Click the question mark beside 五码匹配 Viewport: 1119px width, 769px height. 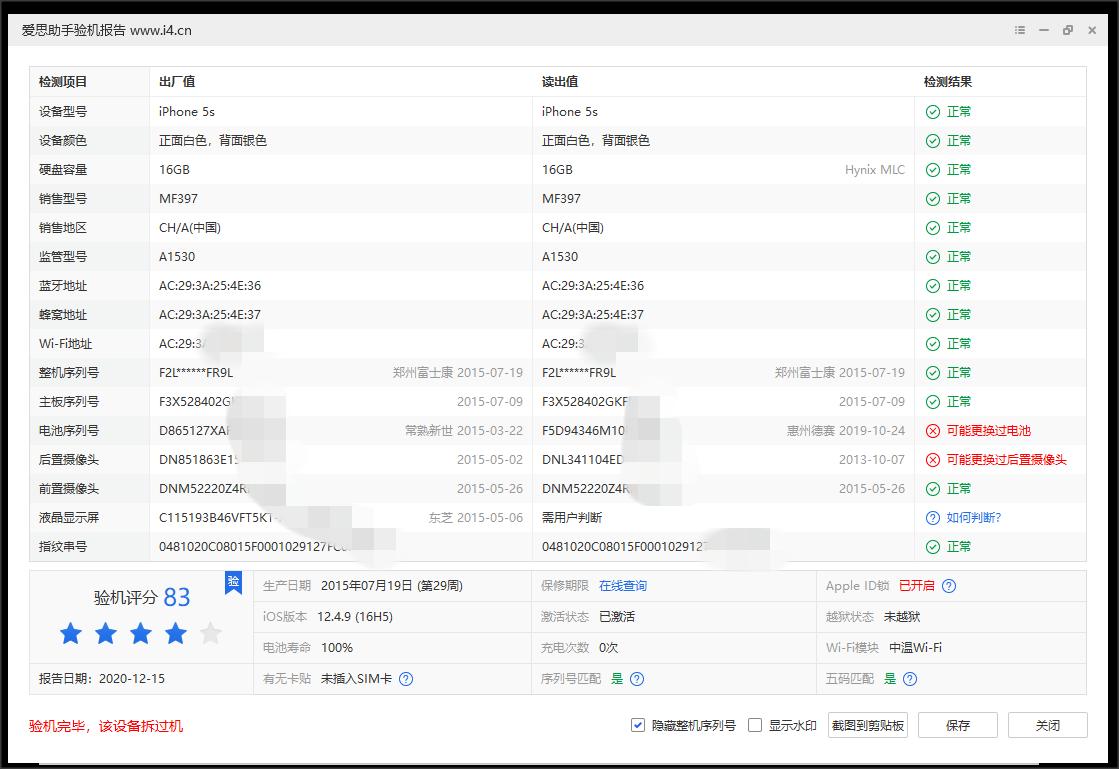click(908, 678)
